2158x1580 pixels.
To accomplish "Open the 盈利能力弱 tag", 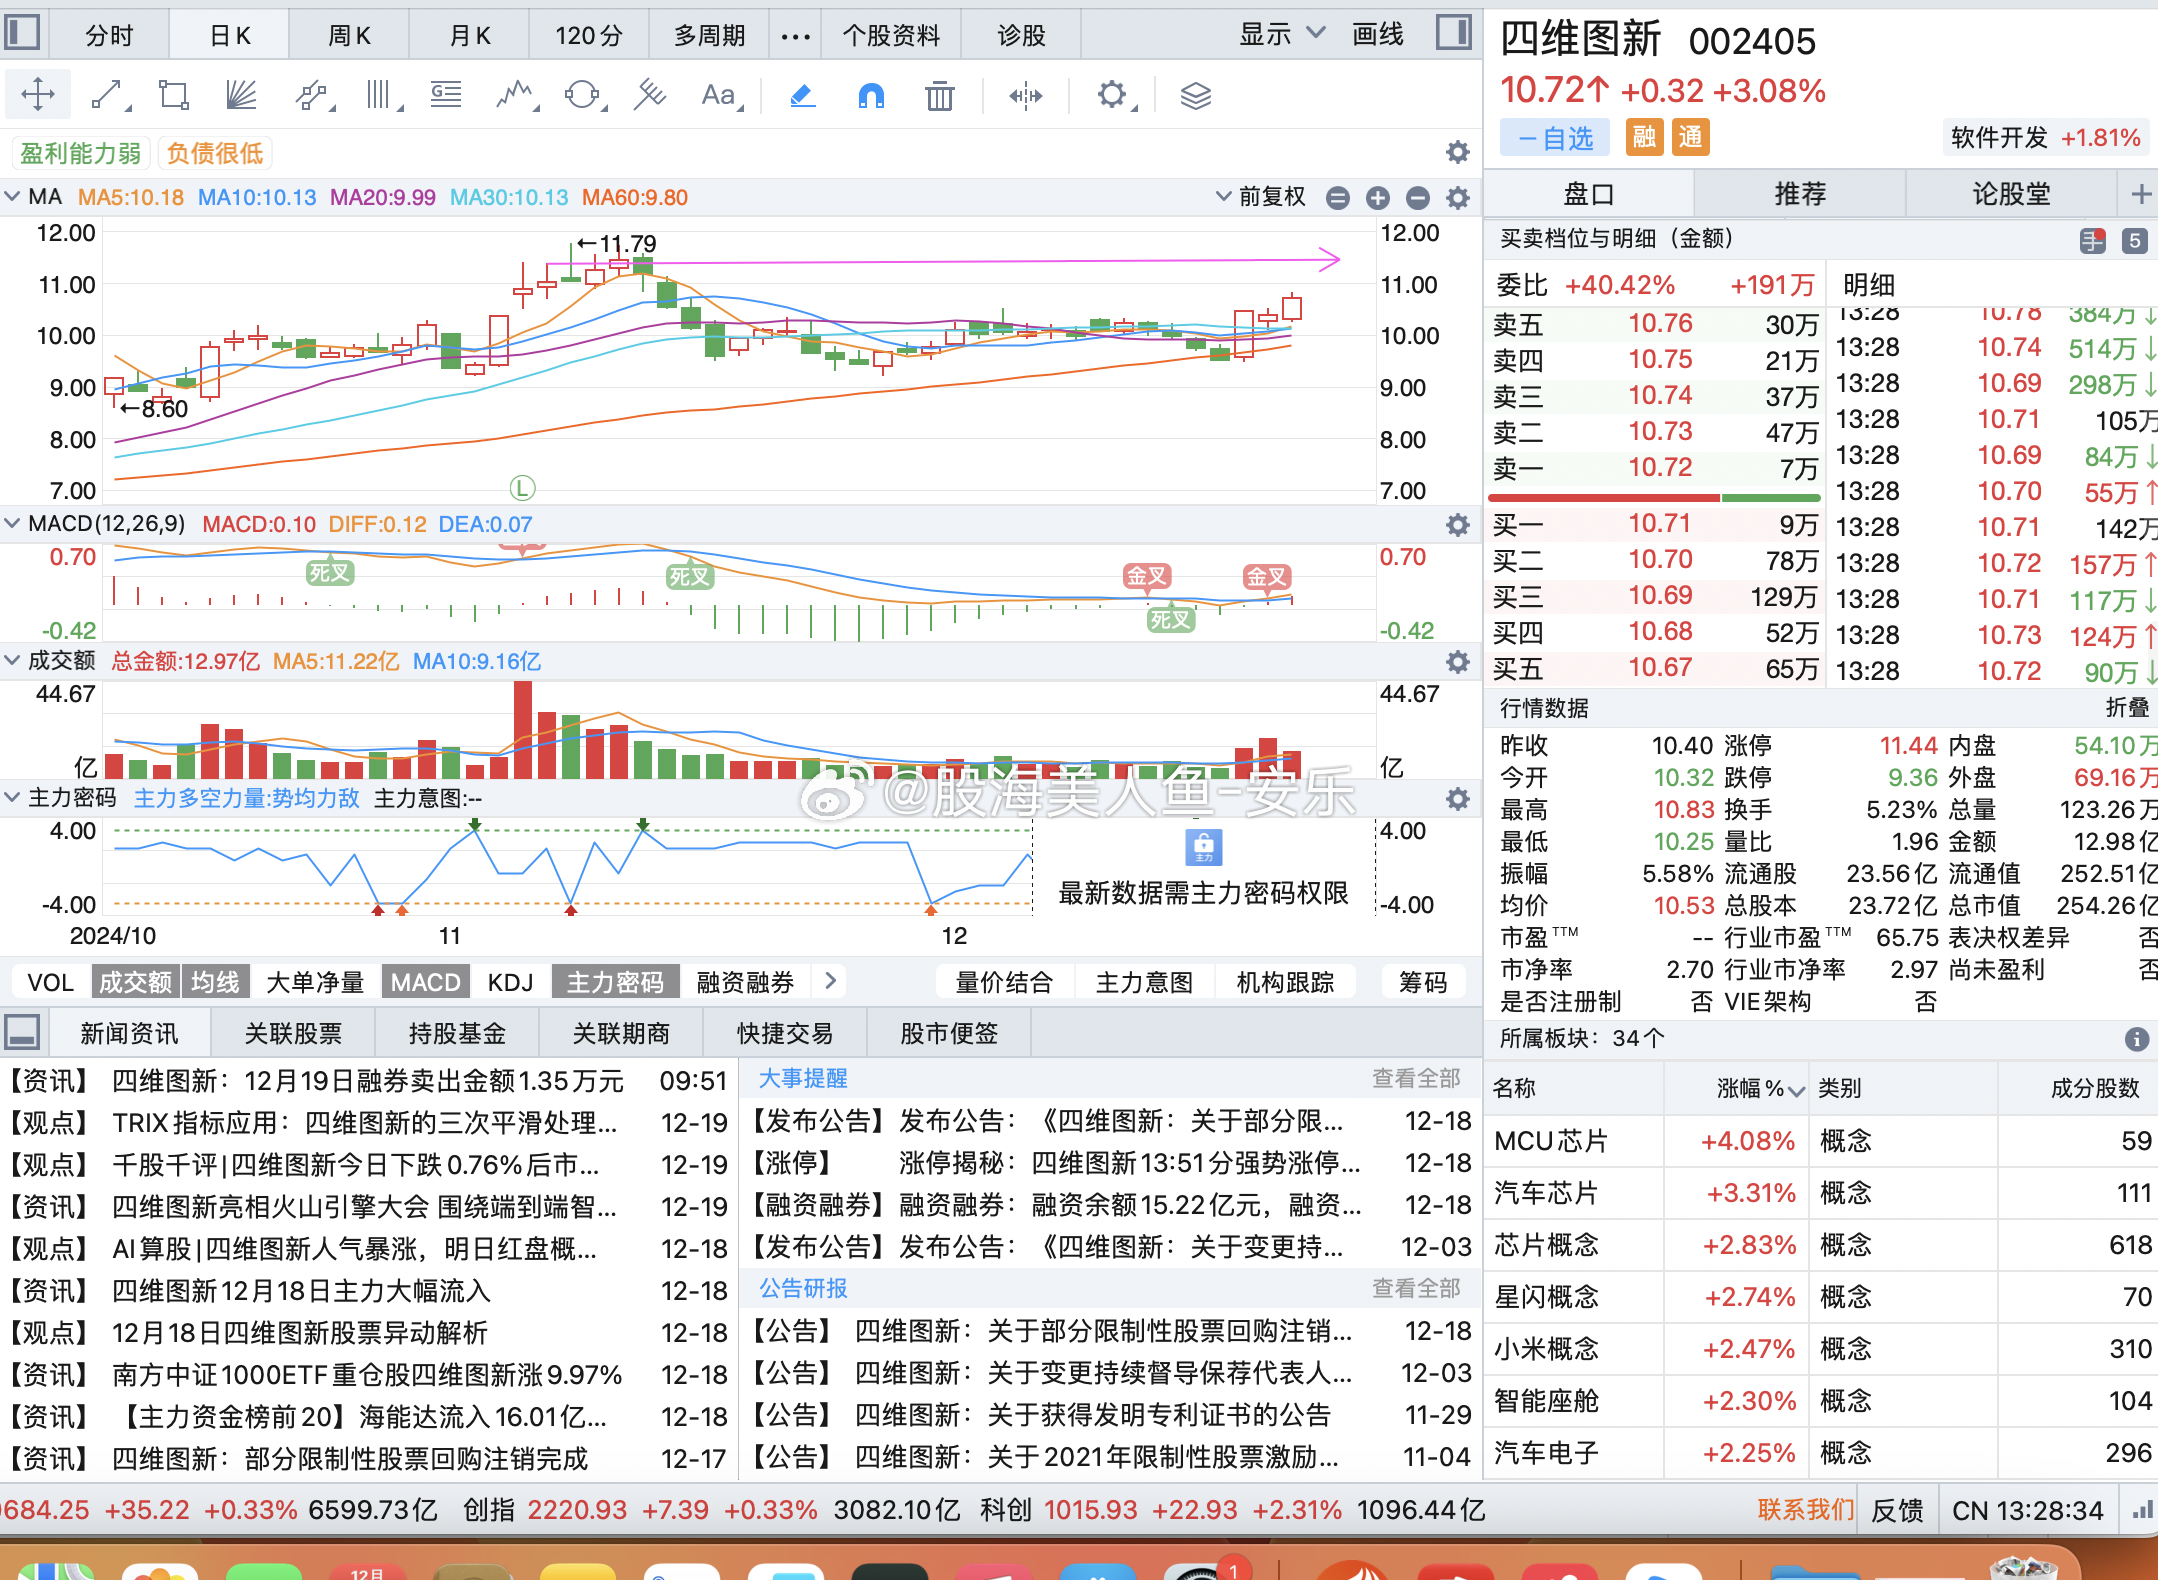I will [81, 153].
